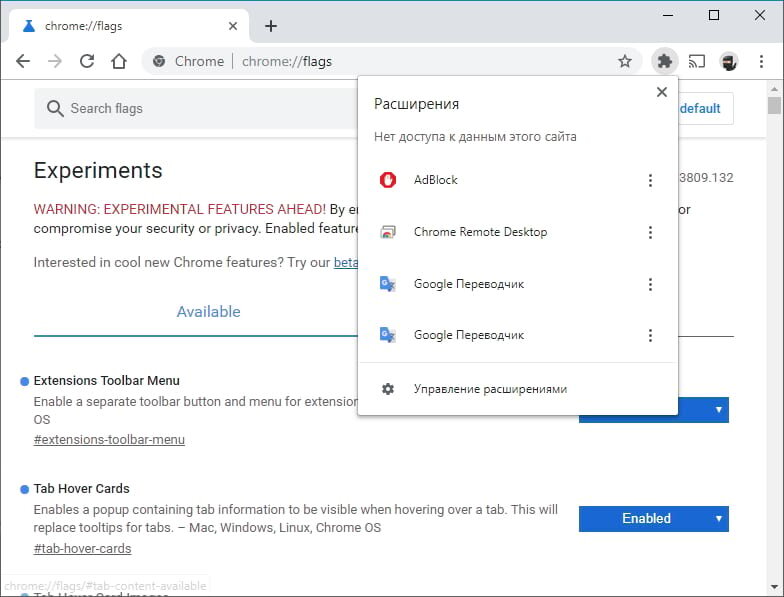Open the Cast media icon
Image resolution: width=784 pixels, height=597 pixels.
(x=696, y=62)
